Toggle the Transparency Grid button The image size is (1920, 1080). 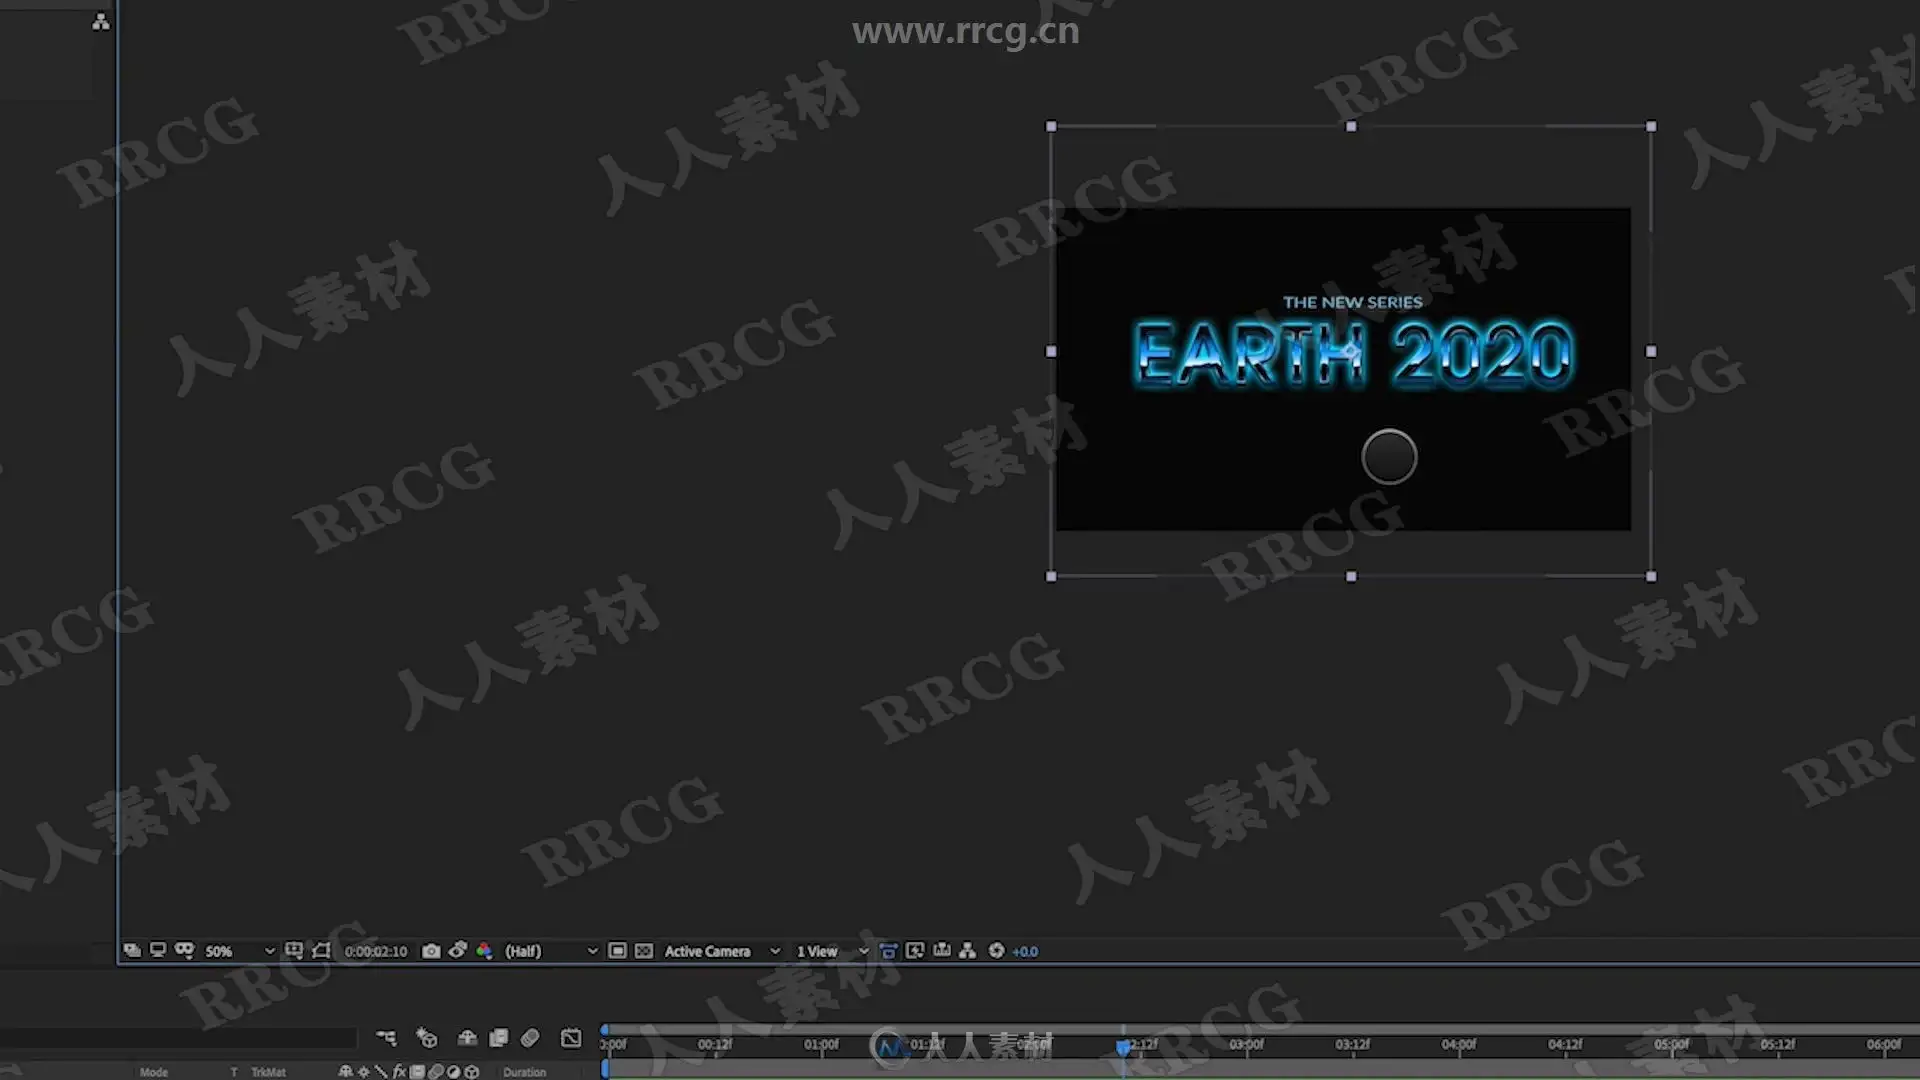pos(644,951)
